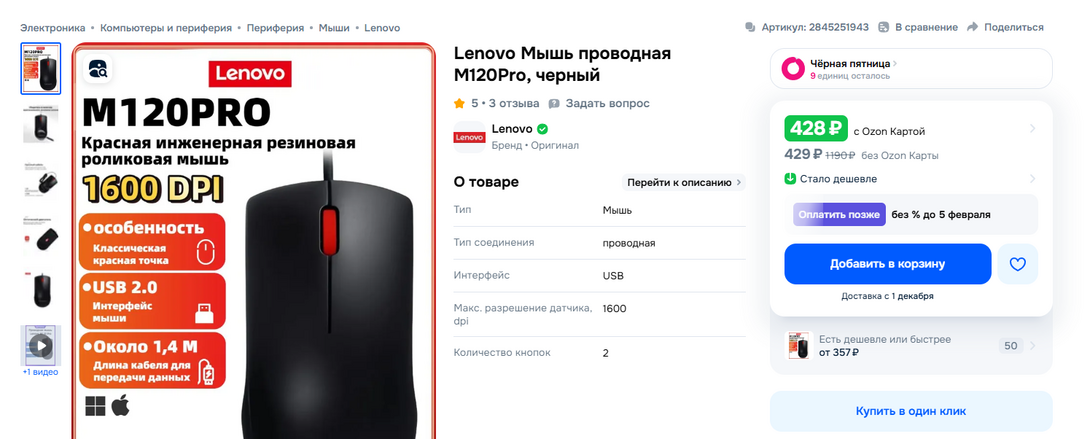The height and width of the screenshot is (439, 1090).
Task: Click the visual search icon on product image
Action: point(98,68)
